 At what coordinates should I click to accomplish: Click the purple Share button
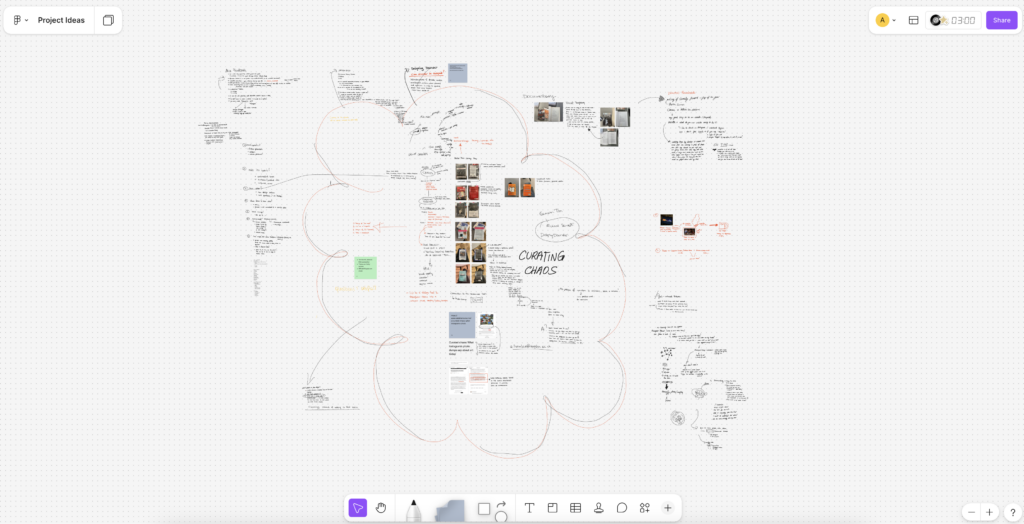click(1001, 20)
